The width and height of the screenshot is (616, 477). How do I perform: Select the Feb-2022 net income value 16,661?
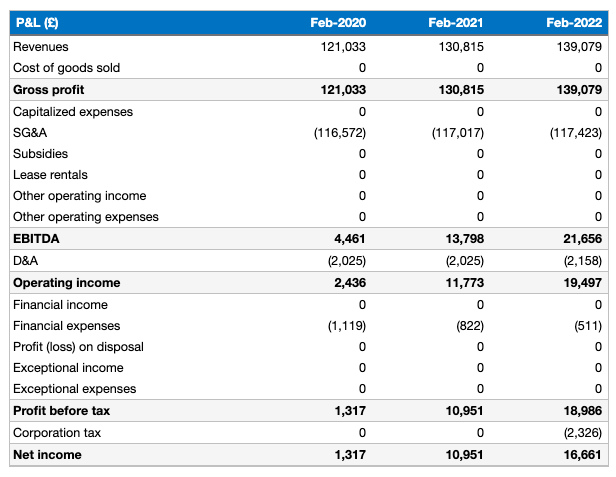pyautogui.click(x=585, y=455)
